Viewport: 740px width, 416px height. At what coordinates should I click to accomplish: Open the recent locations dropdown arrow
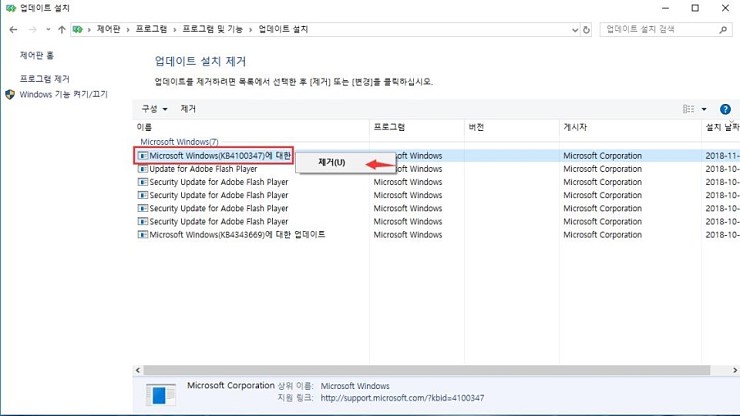[48, 29]
